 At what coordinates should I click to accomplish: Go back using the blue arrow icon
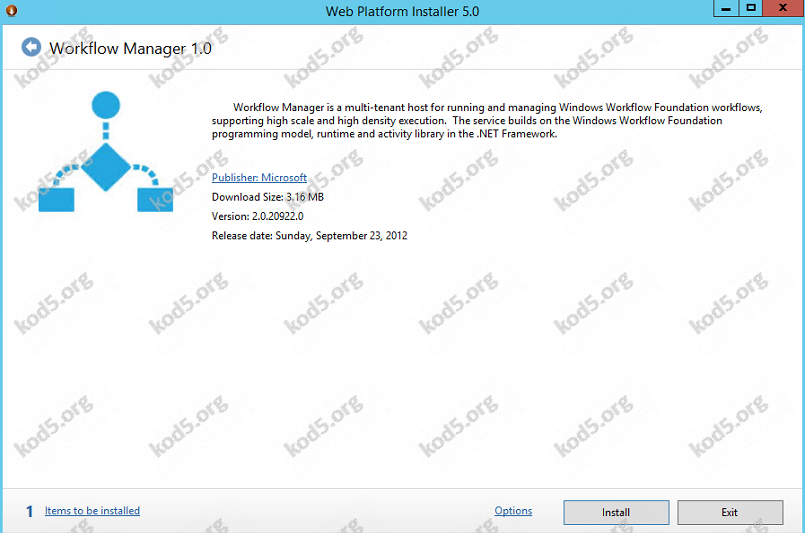pos(31,47)
